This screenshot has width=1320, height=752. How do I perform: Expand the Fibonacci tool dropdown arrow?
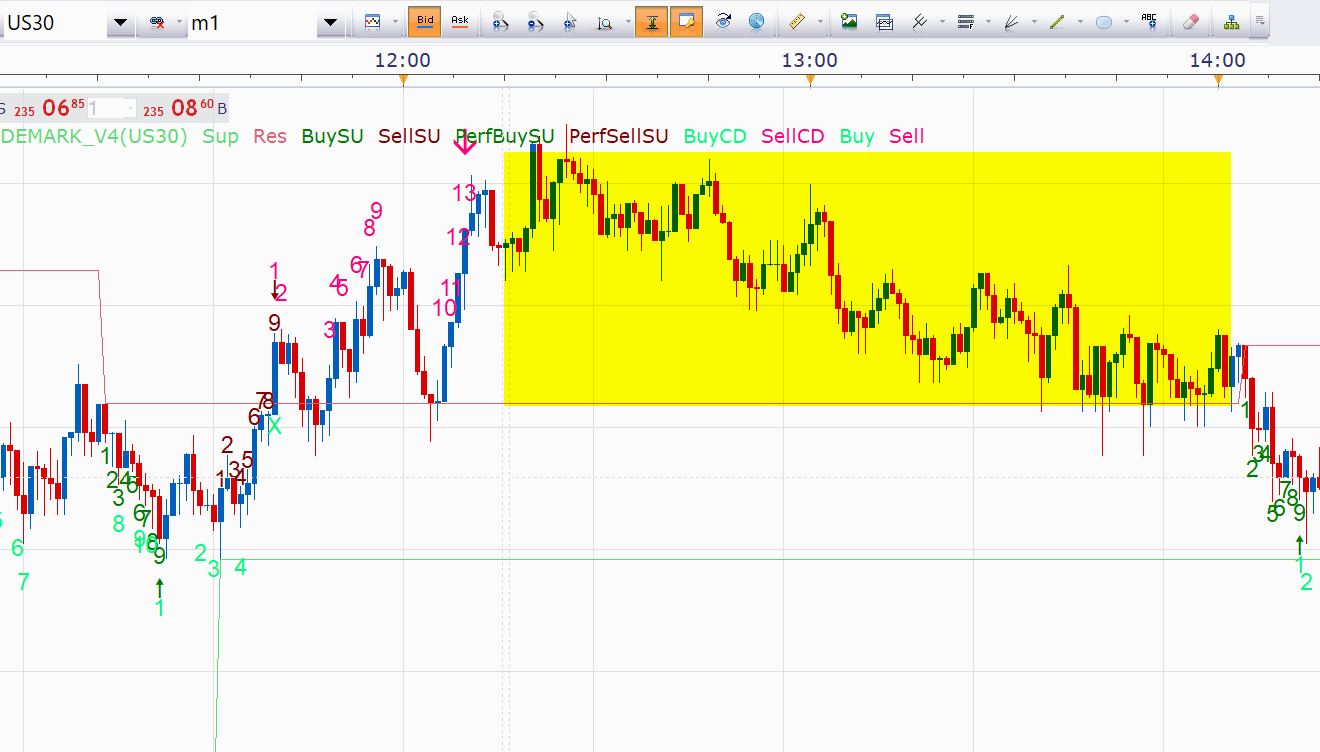point(990,22)
